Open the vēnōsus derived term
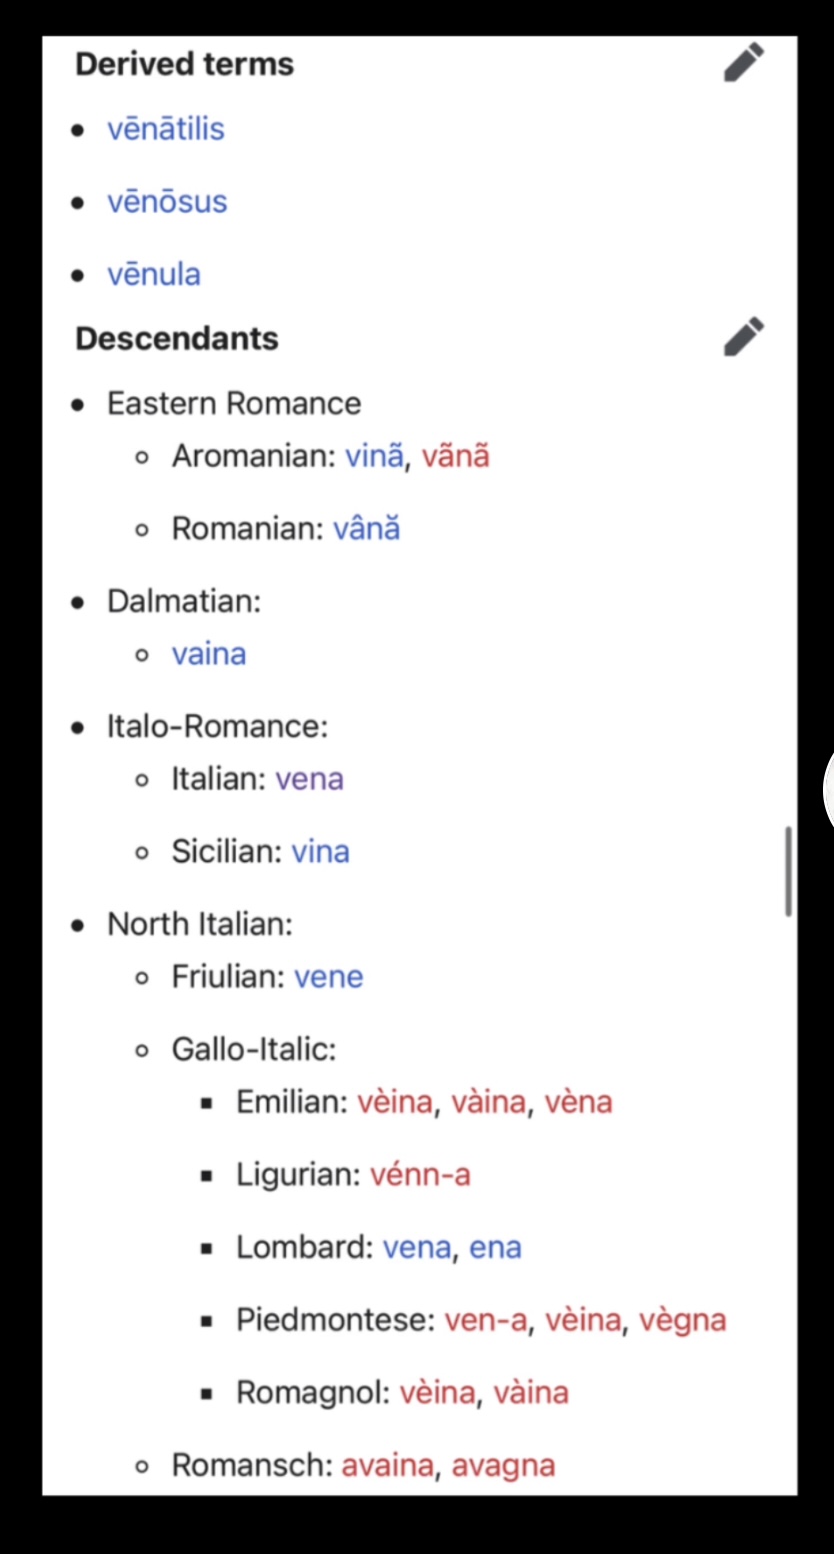Viewport: 834px width, 1554px height. (x=167, y=202)
